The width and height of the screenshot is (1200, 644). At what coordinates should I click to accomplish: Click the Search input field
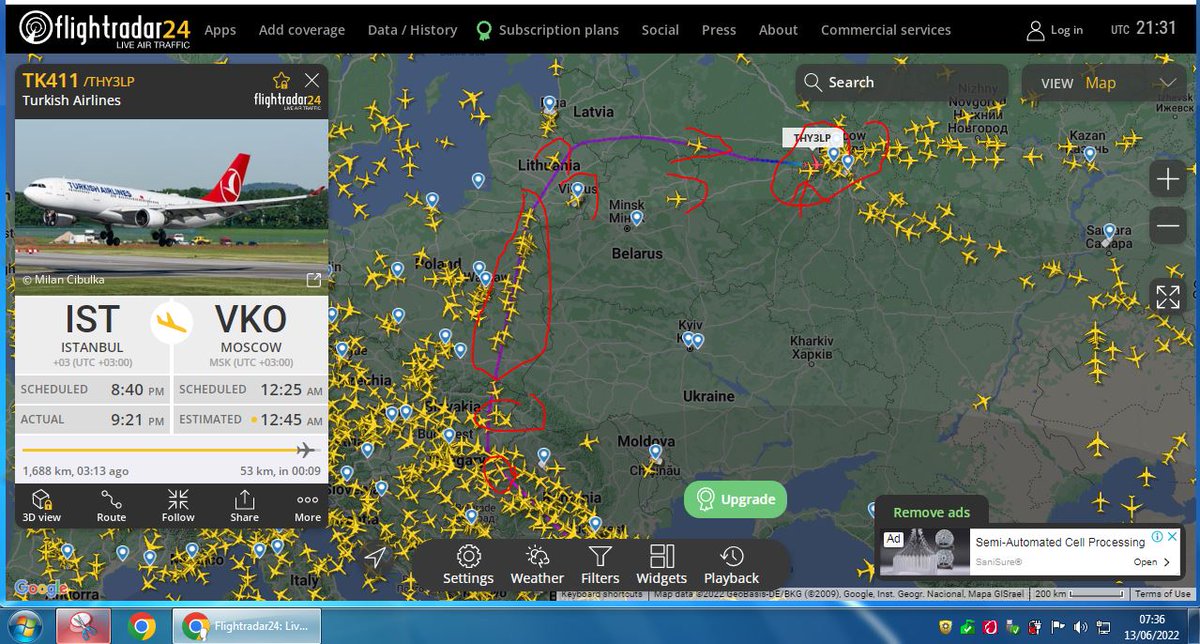(900, 83)
